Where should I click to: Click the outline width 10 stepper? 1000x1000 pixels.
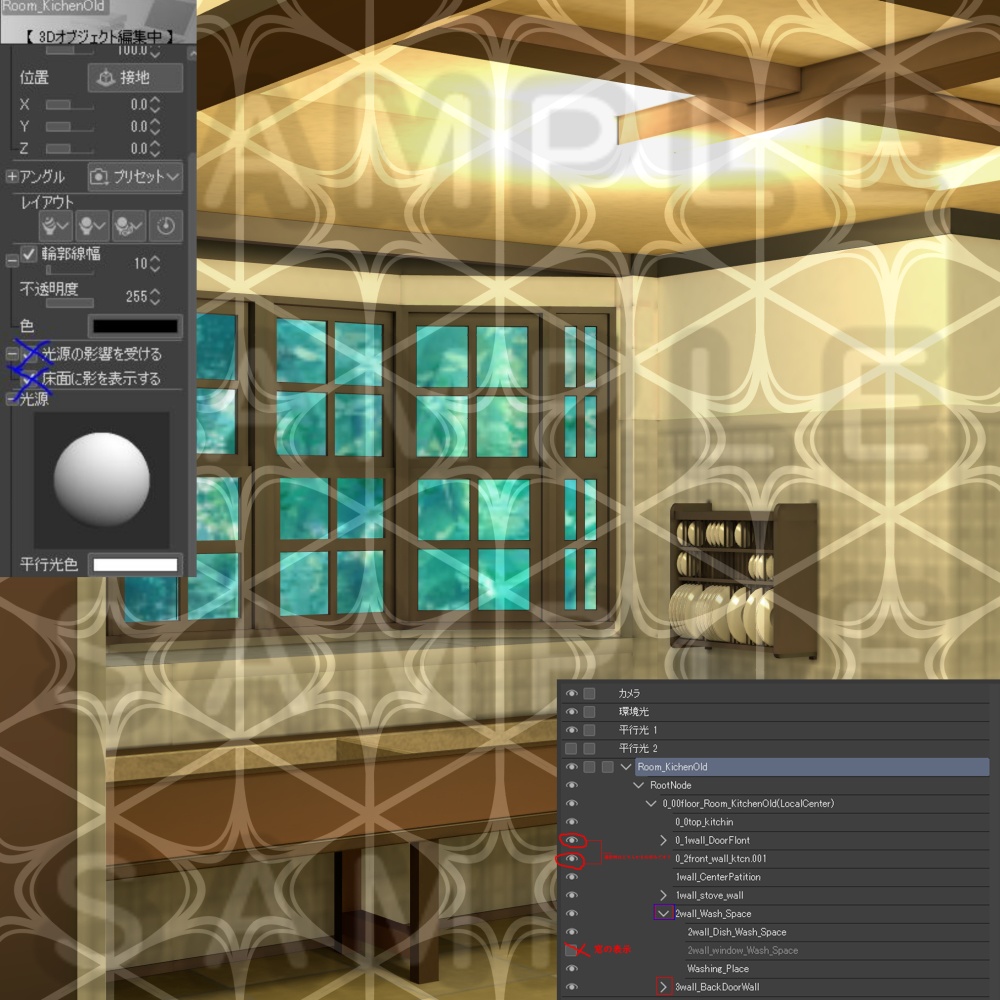[x=154, y=263]
